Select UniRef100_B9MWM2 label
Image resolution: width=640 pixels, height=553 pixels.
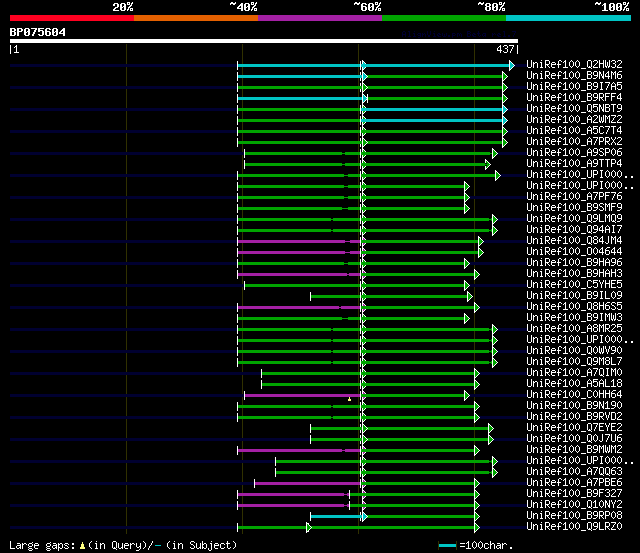point(574,450)
